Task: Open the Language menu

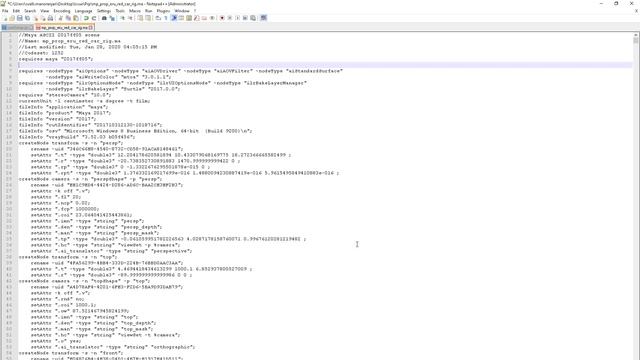Action: click(84, 11)
